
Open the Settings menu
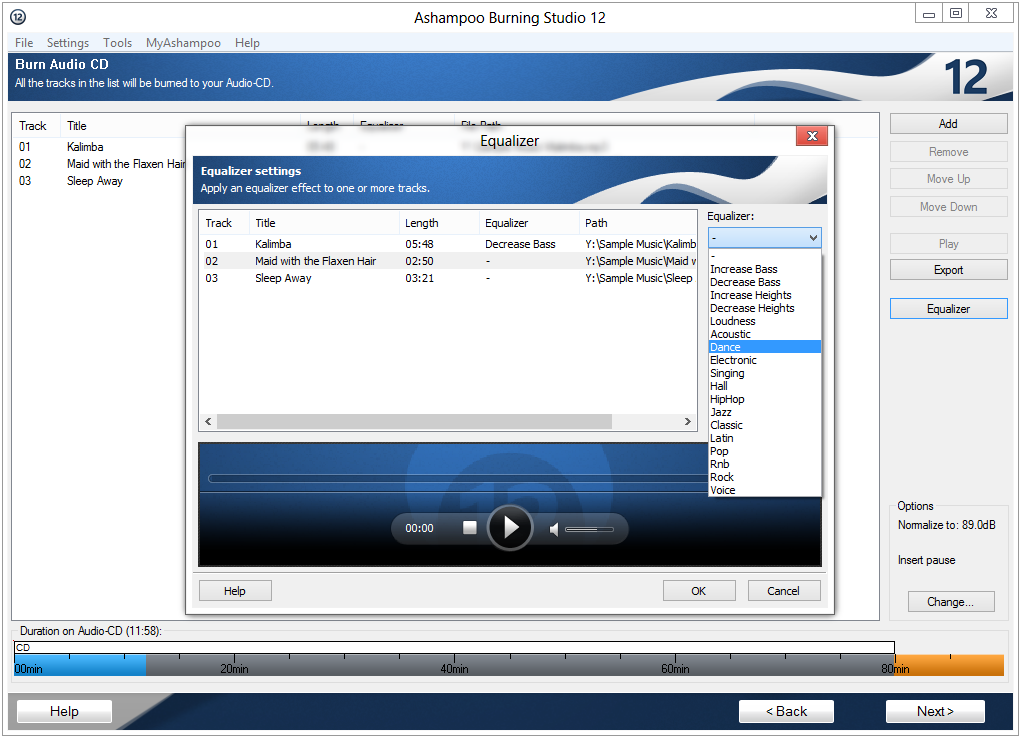pos(68,42)
